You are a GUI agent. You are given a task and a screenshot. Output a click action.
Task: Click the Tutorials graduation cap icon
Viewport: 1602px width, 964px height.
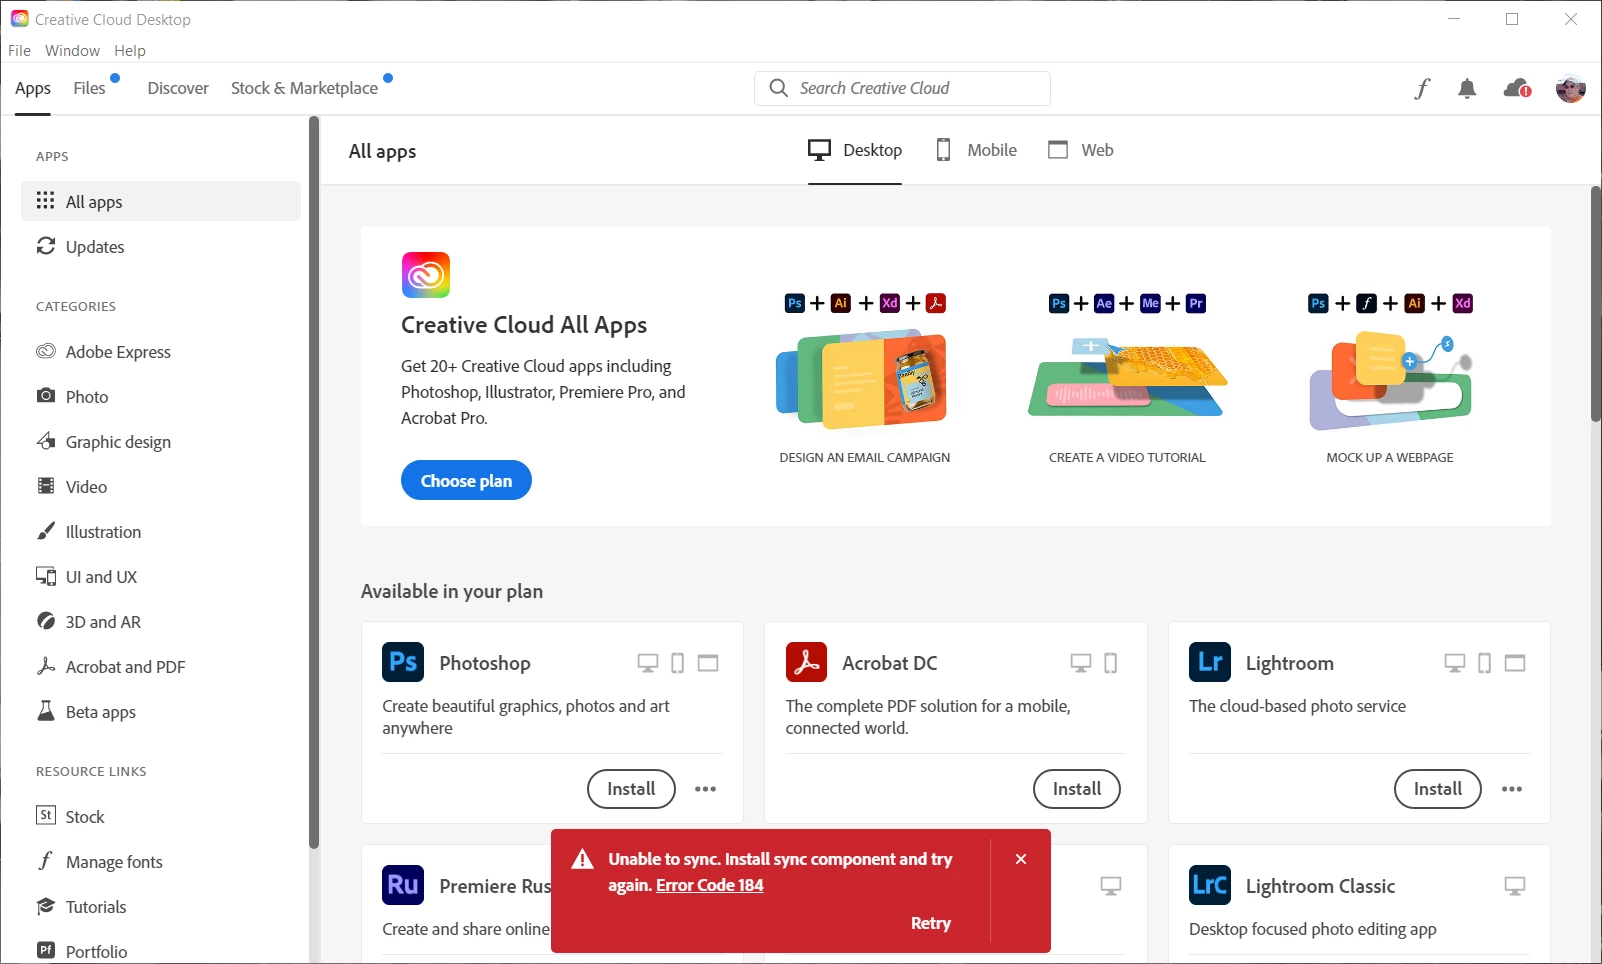pos(45,906)
